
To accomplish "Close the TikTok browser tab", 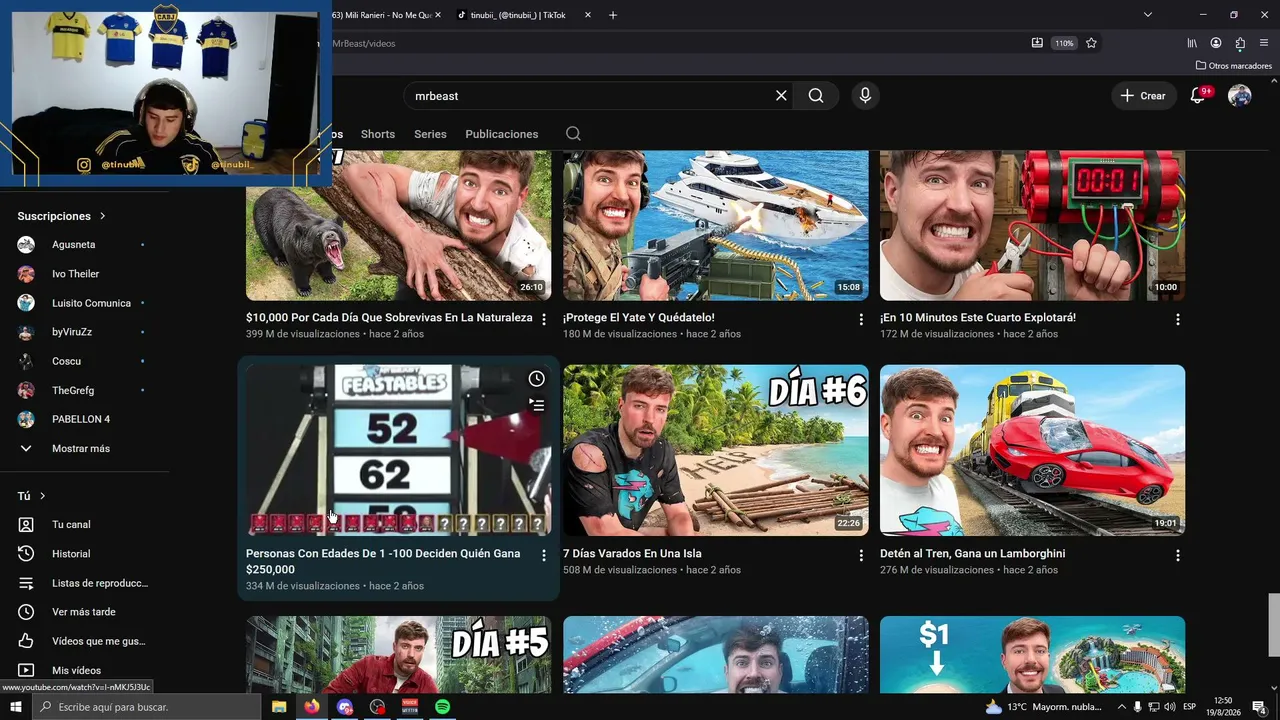I will [x=587, y=15].
